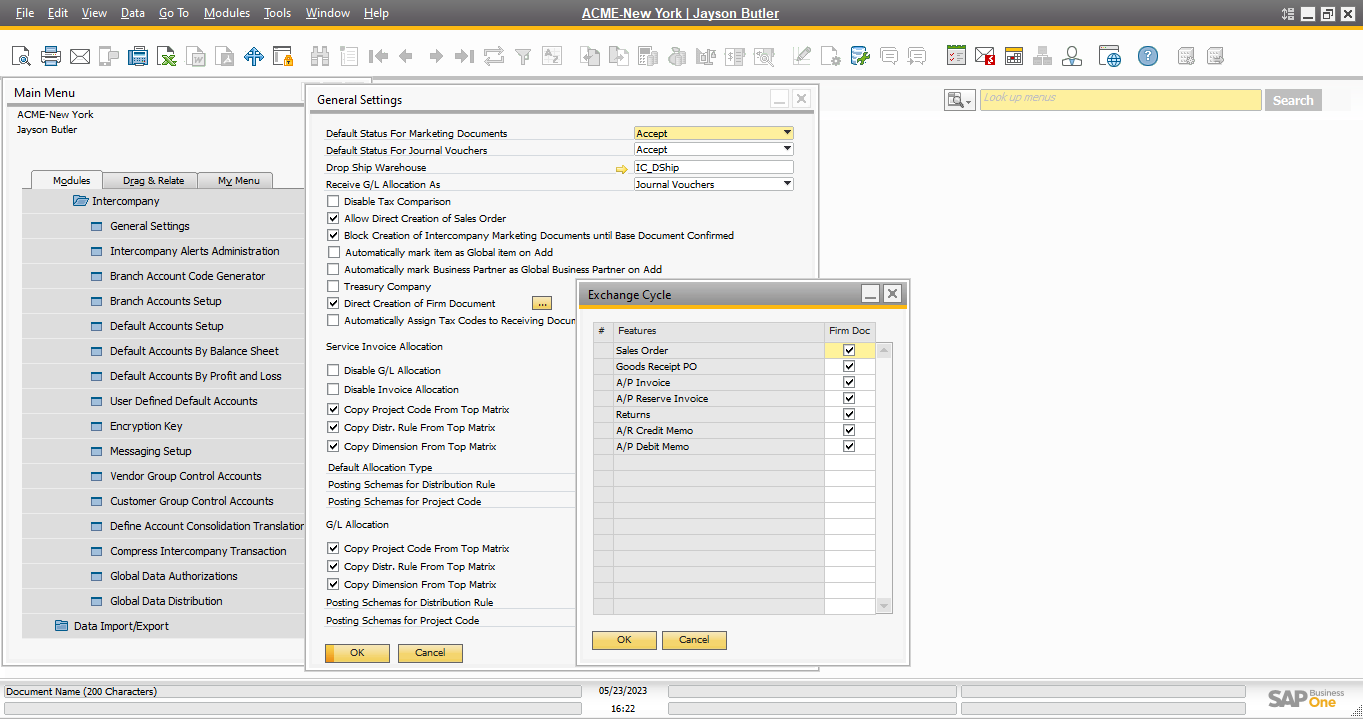Viewport: 1363px width, 719px height.
Task: Click the Print Preview toolbar icon
Action: pyautogui.click(x=21, y=56)
